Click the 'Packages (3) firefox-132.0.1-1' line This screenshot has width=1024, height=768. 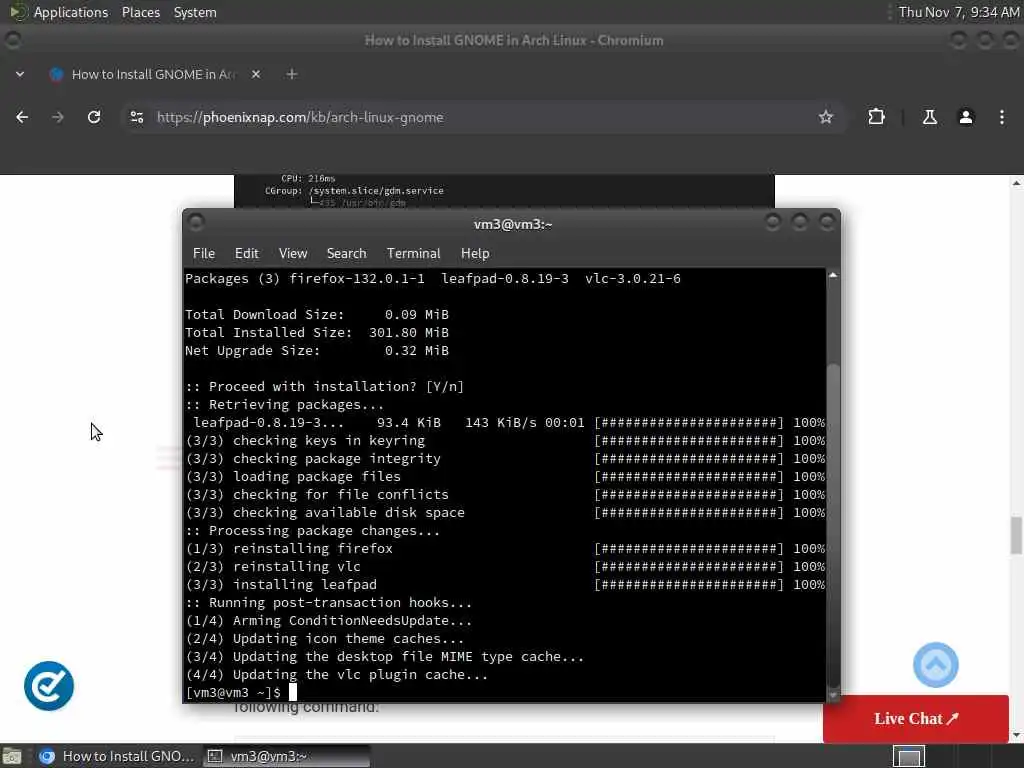coord(433,278)
